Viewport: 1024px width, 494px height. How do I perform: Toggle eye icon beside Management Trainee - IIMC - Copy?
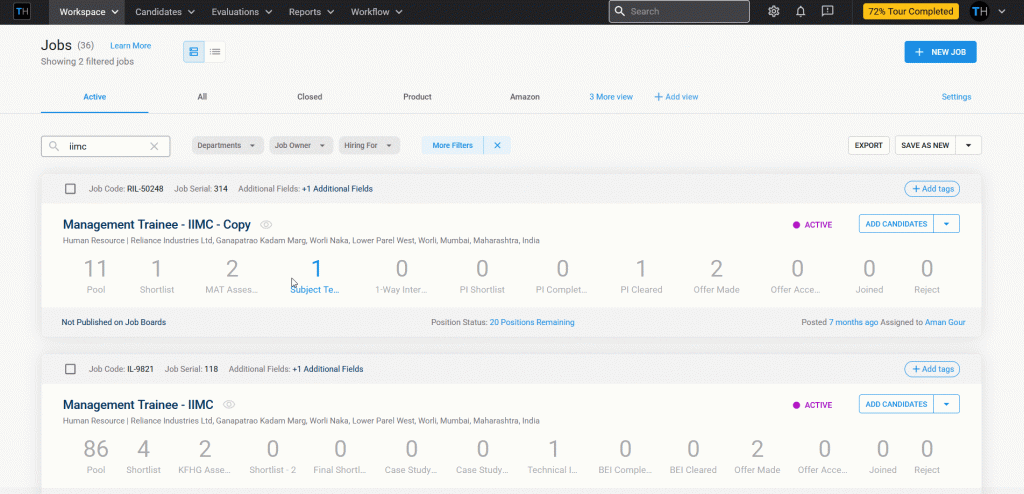point(266,225)
